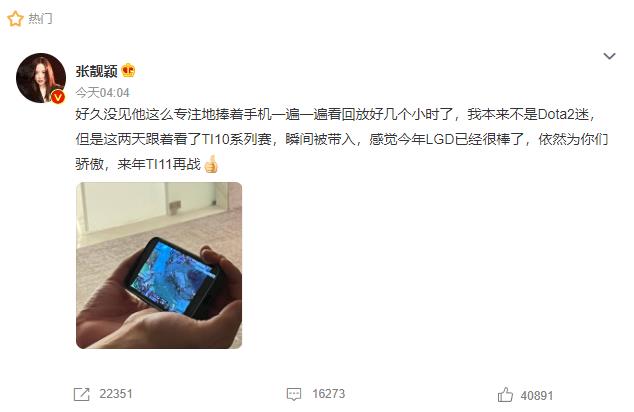Open the phone photo thumbnail
This screenshot has height=412, width=634.
coord(159,265)
